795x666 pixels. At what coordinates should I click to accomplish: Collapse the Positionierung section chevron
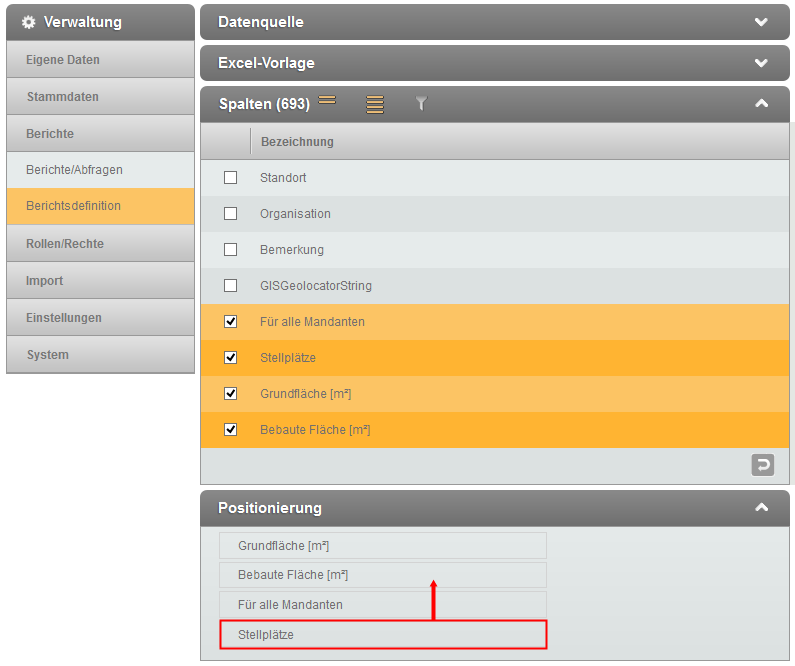click(x=762, y=508)
